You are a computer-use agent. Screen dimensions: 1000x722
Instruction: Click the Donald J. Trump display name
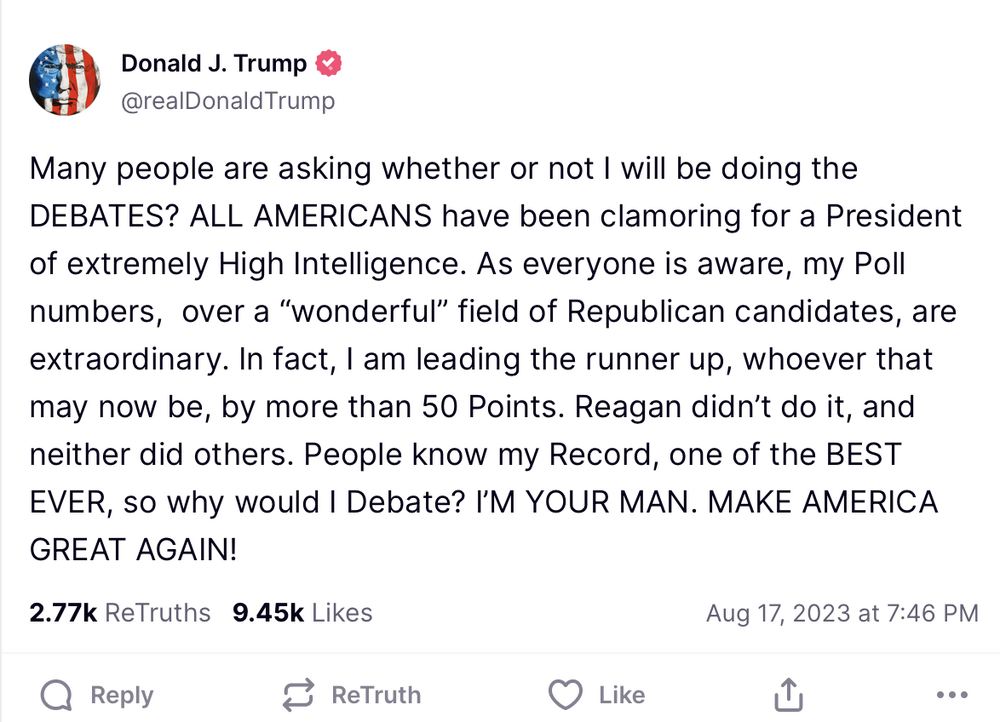click(214, 64)
